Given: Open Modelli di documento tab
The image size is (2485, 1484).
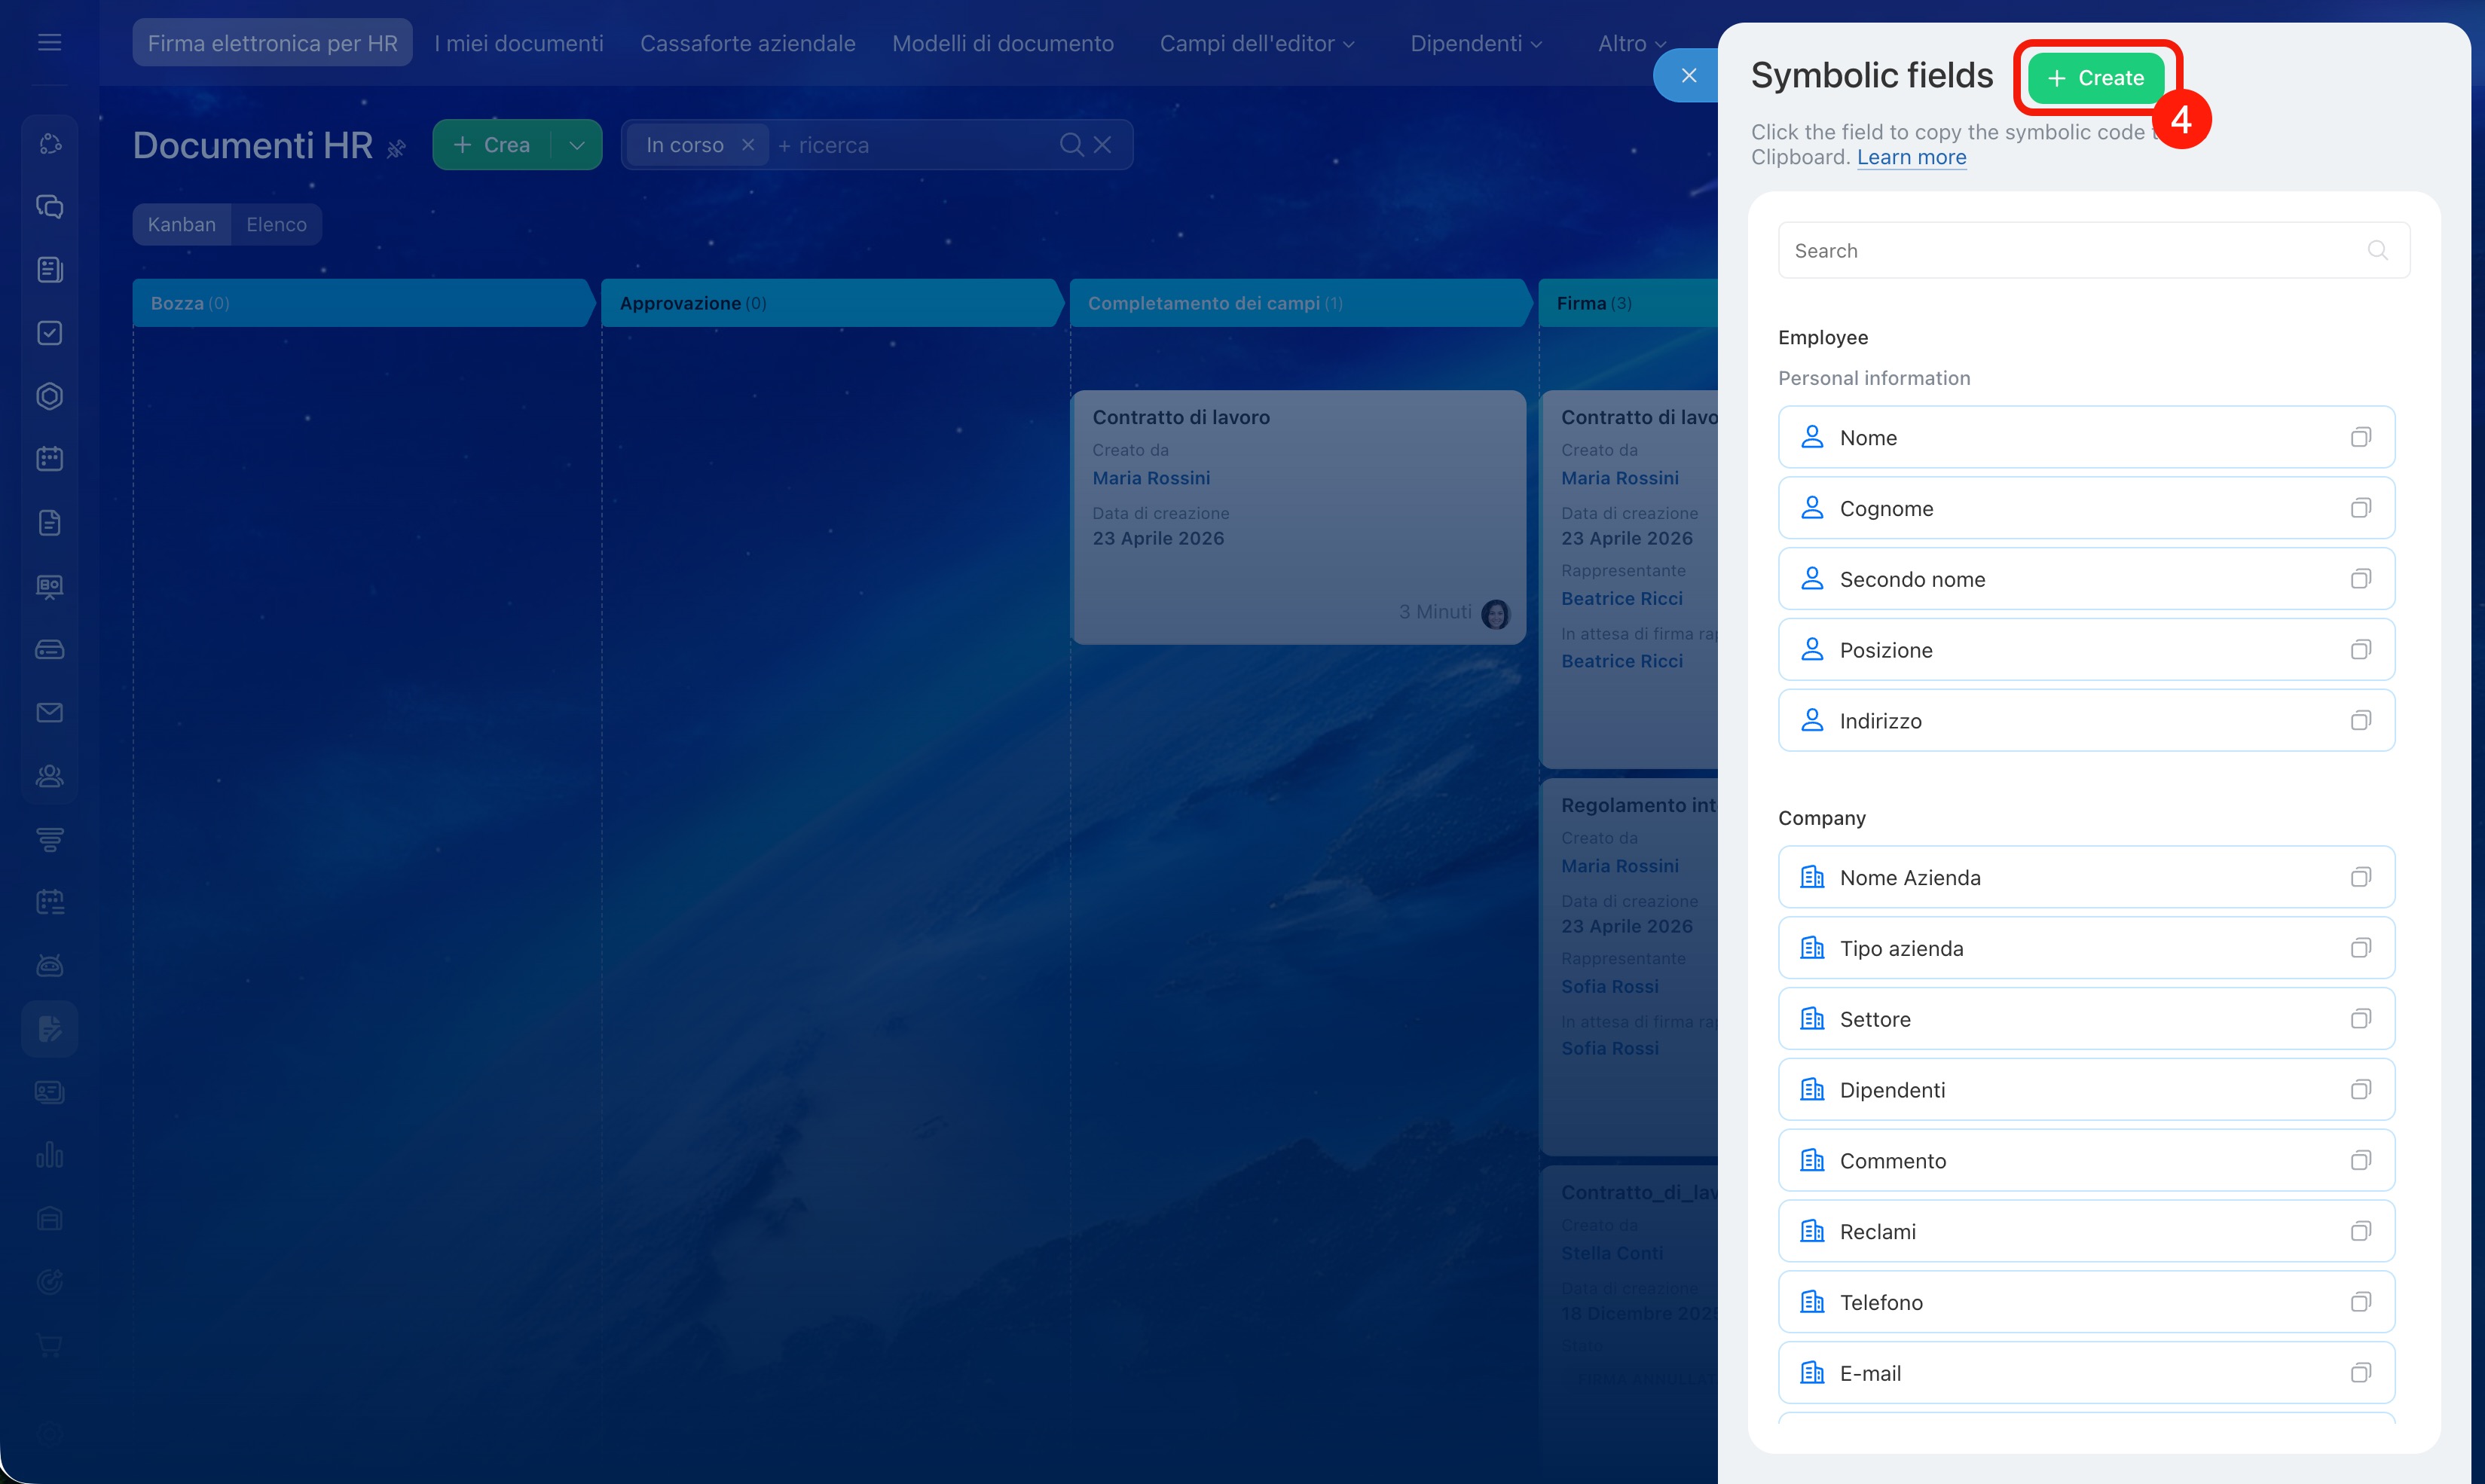Looking at the screenshot, I should click(x=1002, y=43).
